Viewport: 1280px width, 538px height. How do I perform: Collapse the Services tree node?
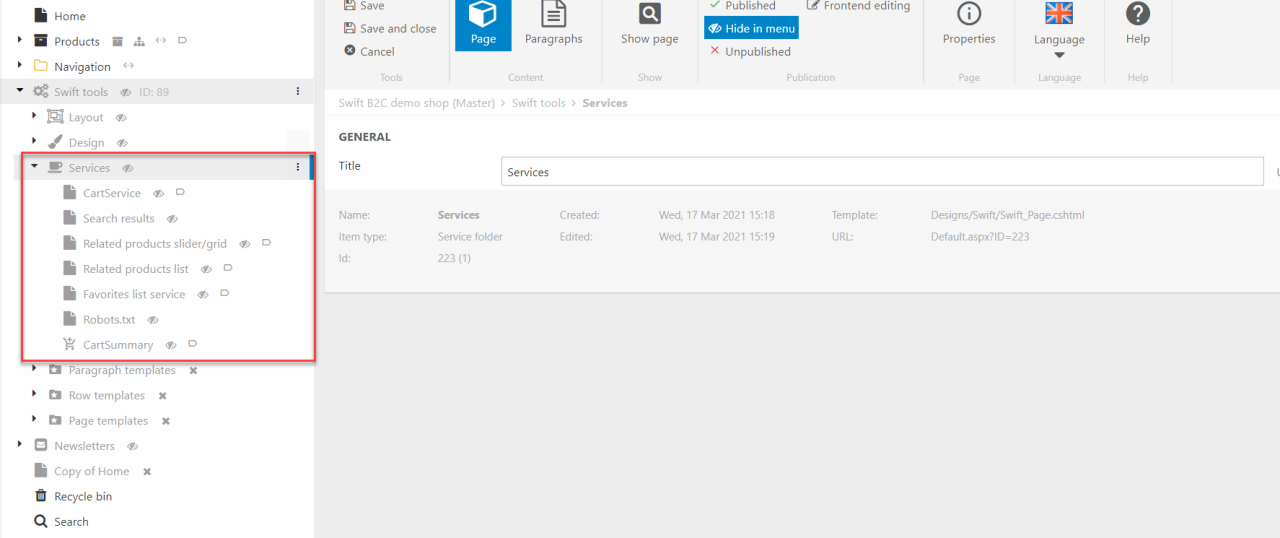click(x=34, y=167)
